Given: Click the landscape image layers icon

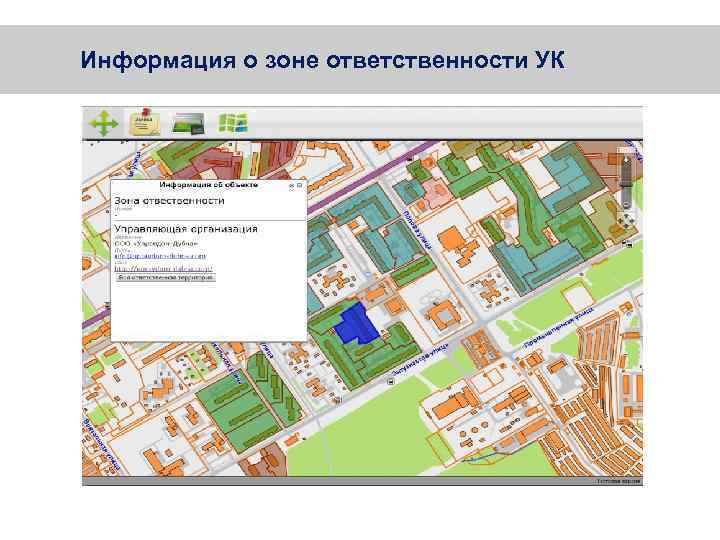Looking at the screenshot, I should pos(188,124).
